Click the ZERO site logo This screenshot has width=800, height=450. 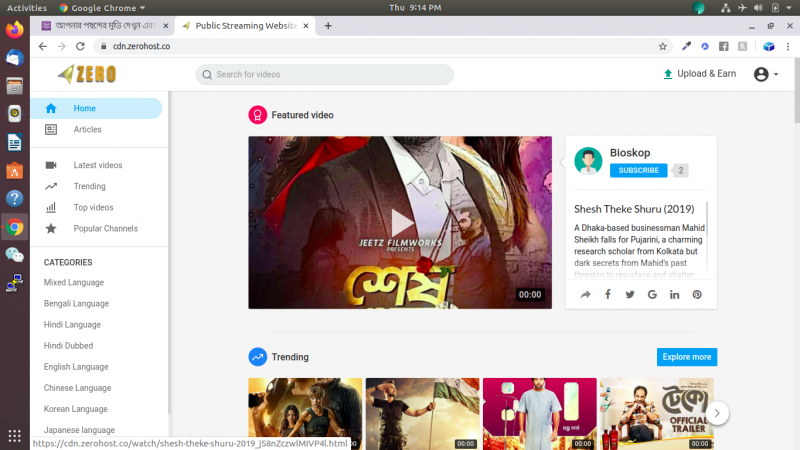tap(87, 74)
